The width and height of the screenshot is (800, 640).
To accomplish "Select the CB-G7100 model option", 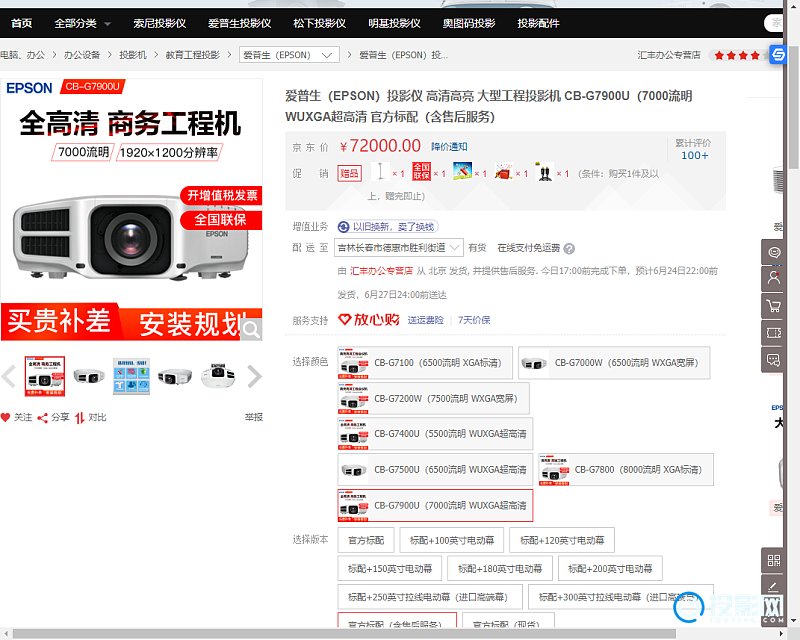I will click(425, 363).
